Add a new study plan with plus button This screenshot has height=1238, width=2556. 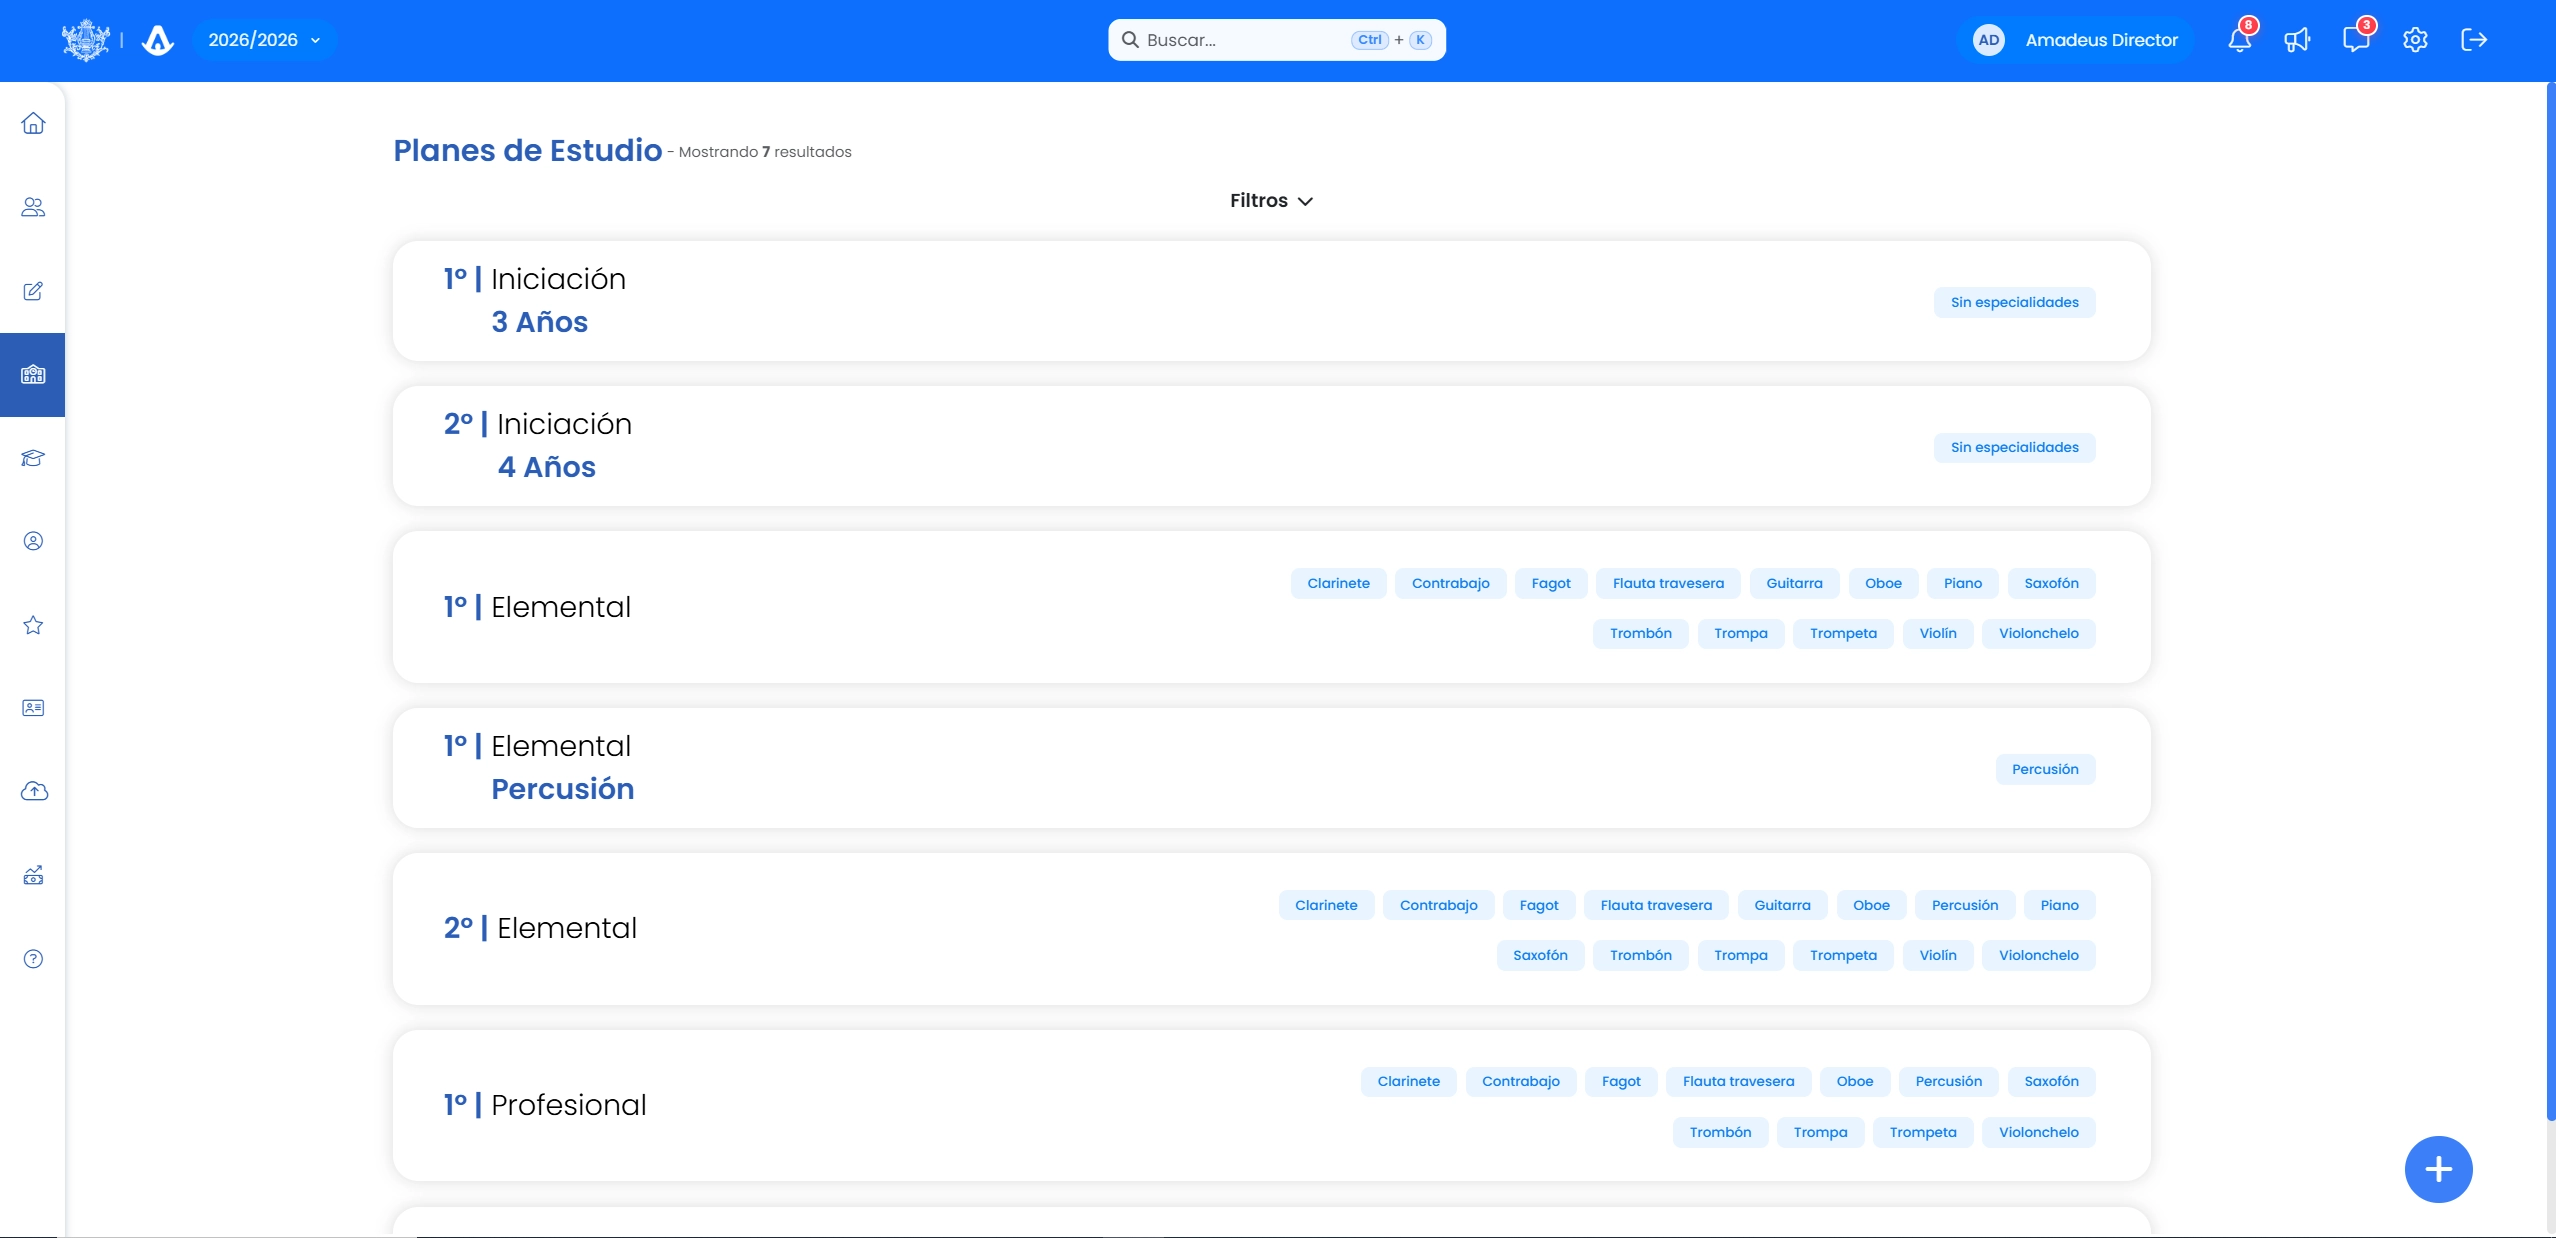tap(2438, 1169)
